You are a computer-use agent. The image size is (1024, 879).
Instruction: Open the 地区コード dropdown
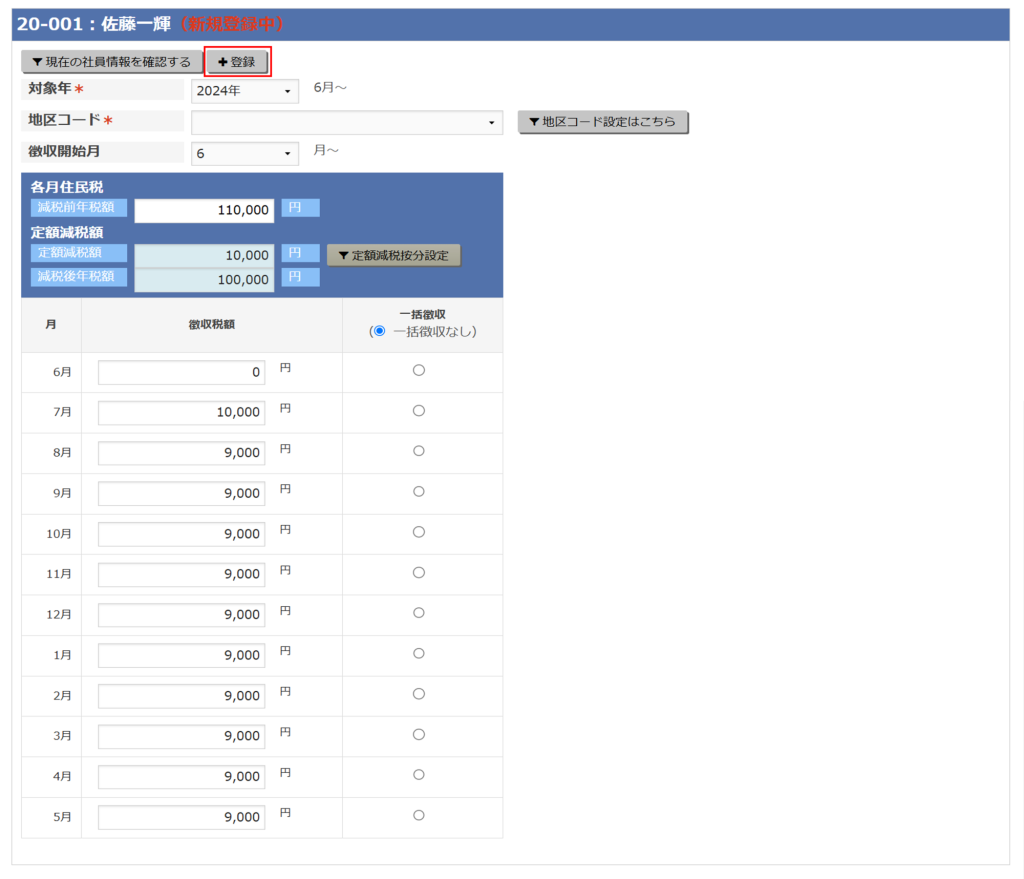[x=347, y=122]
